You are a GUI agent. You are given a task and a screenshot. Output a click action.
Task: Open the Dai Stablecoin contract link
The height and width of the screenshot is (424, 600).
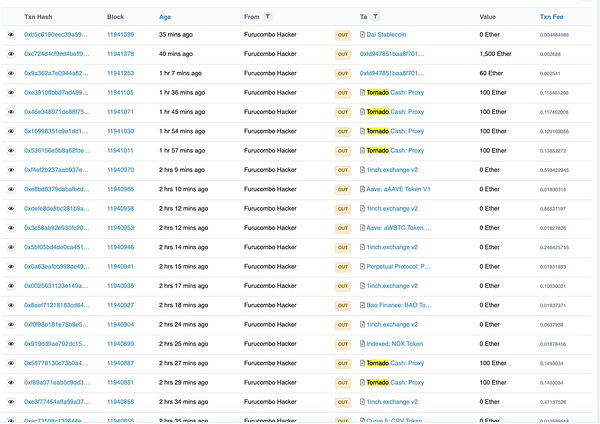click(386, 34)
